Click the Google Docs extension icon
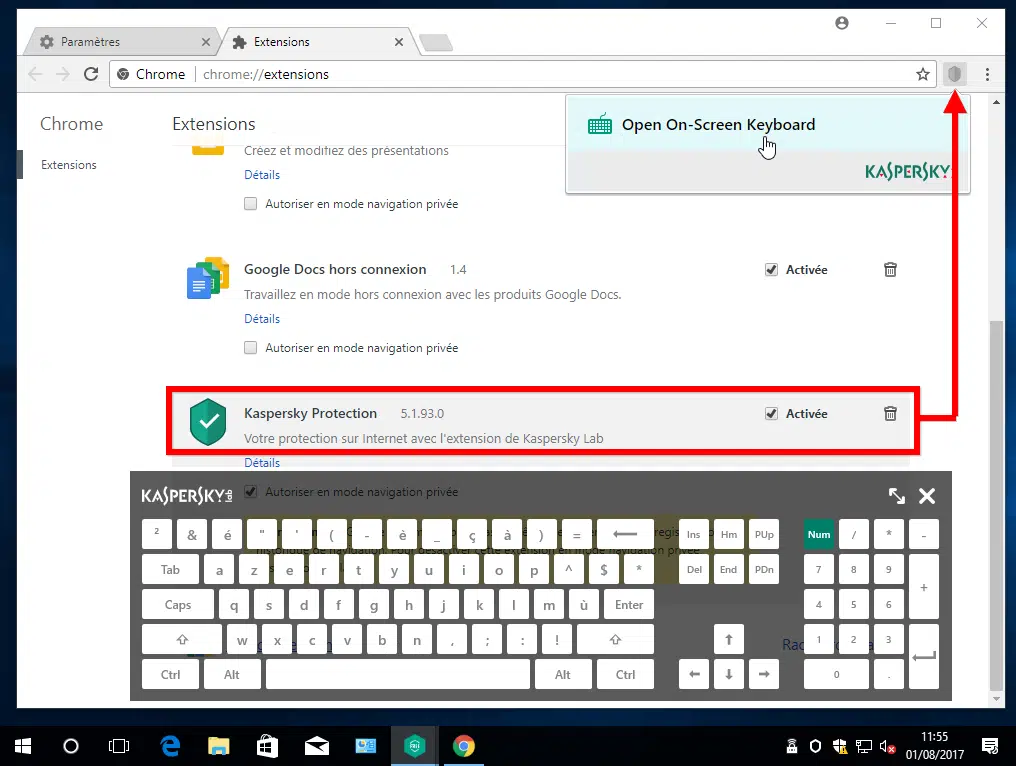The height and width of the screenshot is (766, 1016). [208, 278]
